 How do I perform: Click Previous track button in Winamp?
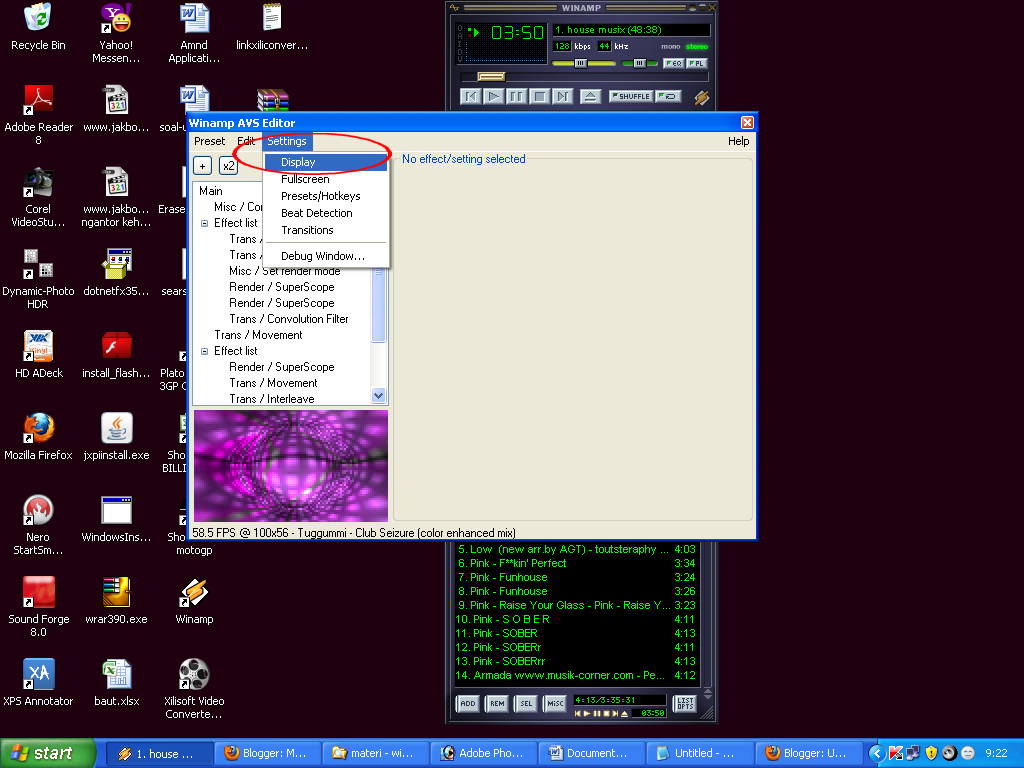pyautogui.click(x=470, y=97)
